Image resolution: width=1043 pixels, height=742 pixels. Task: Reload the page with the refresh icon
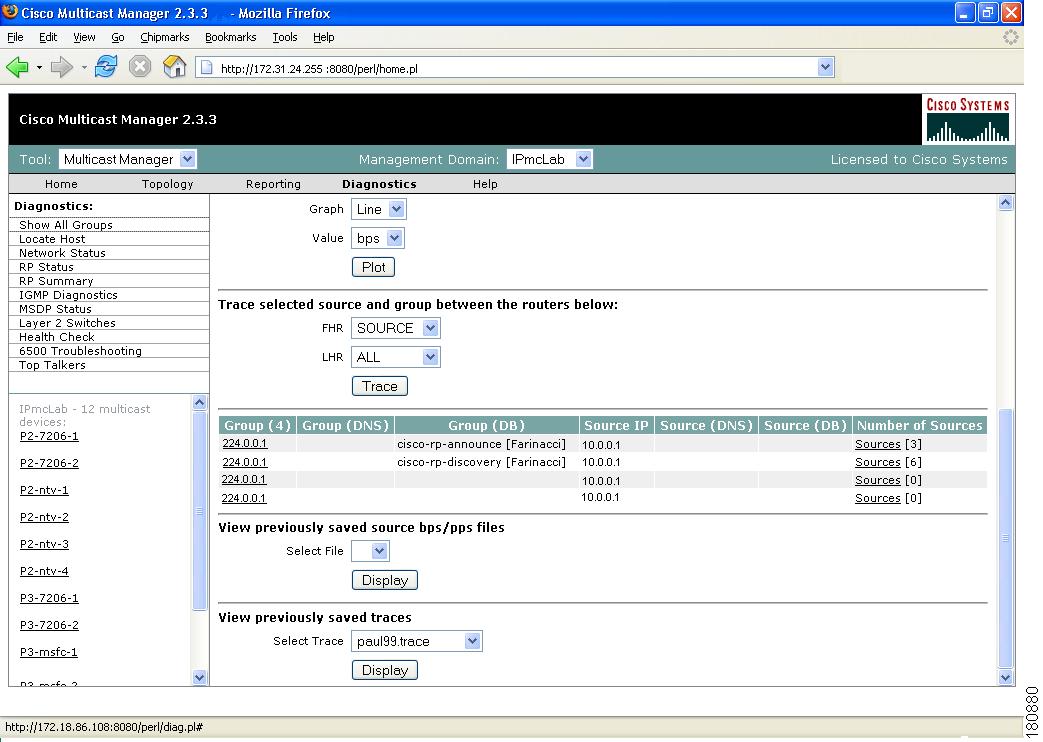106,67
